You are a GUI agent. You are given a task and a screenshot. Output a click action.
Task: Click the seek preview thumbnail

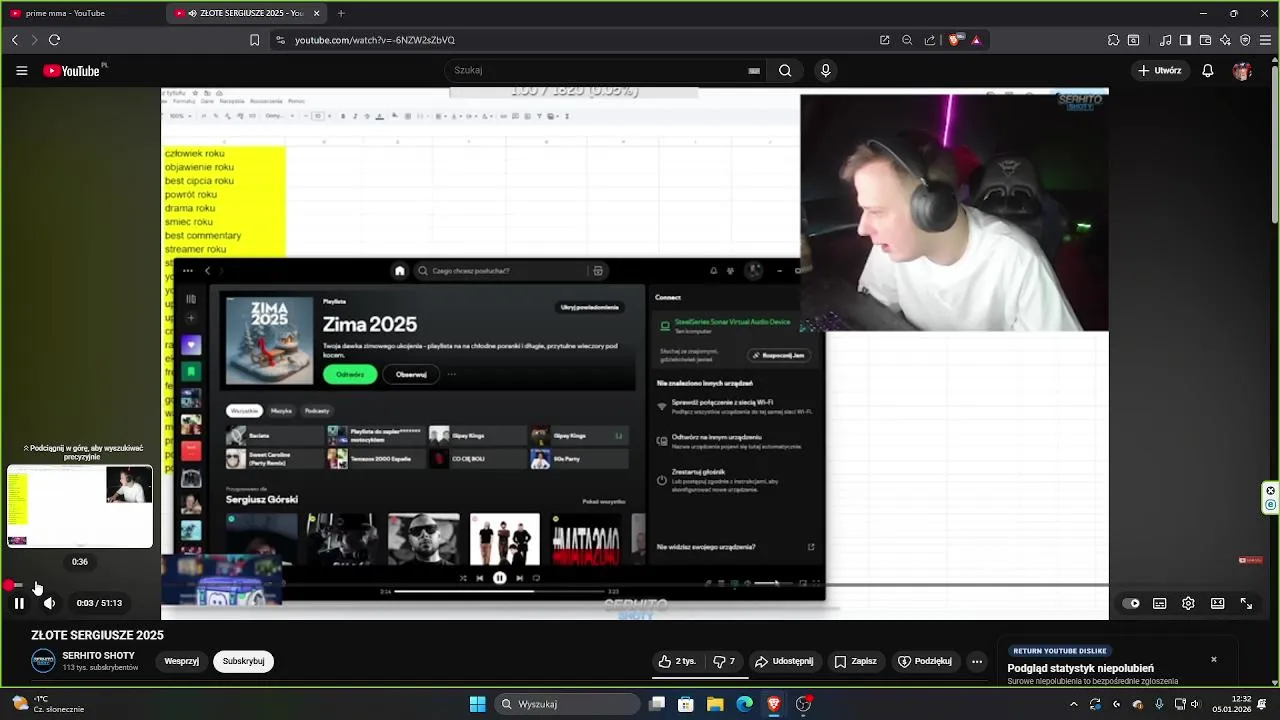click(x=80, y=506)
